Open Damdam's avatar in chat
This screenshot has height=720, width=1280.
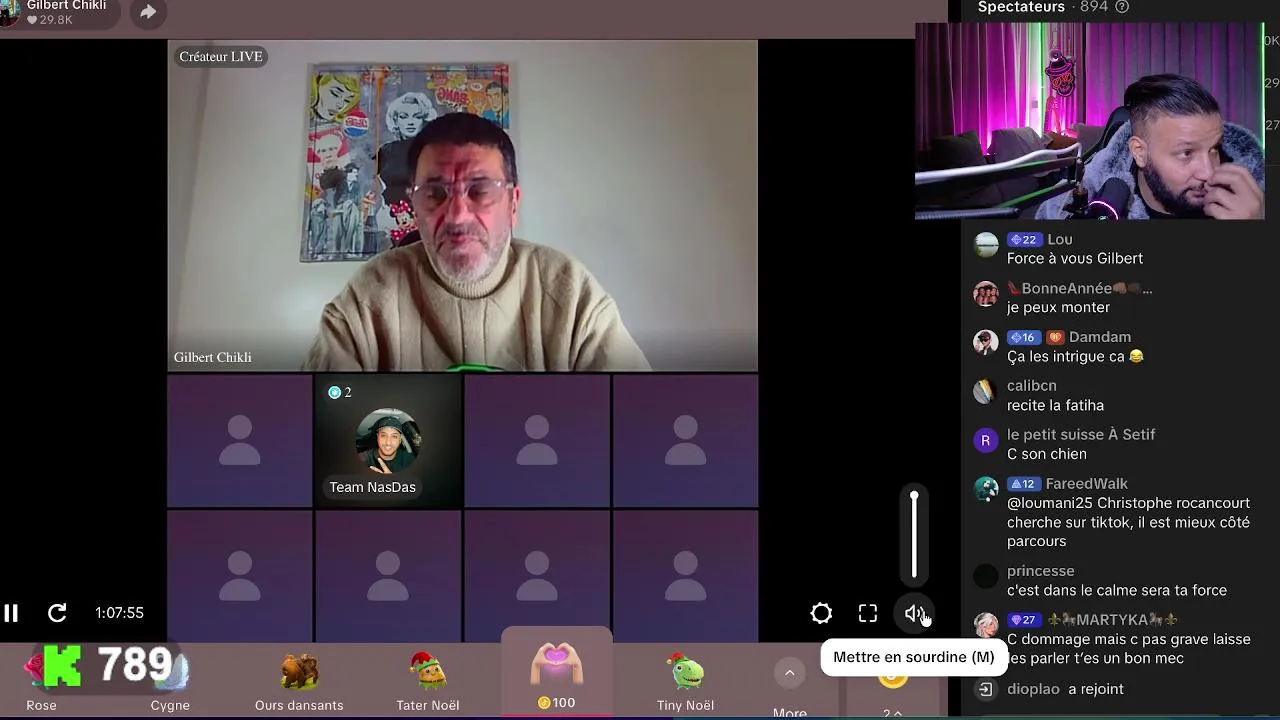pos(986,343)
